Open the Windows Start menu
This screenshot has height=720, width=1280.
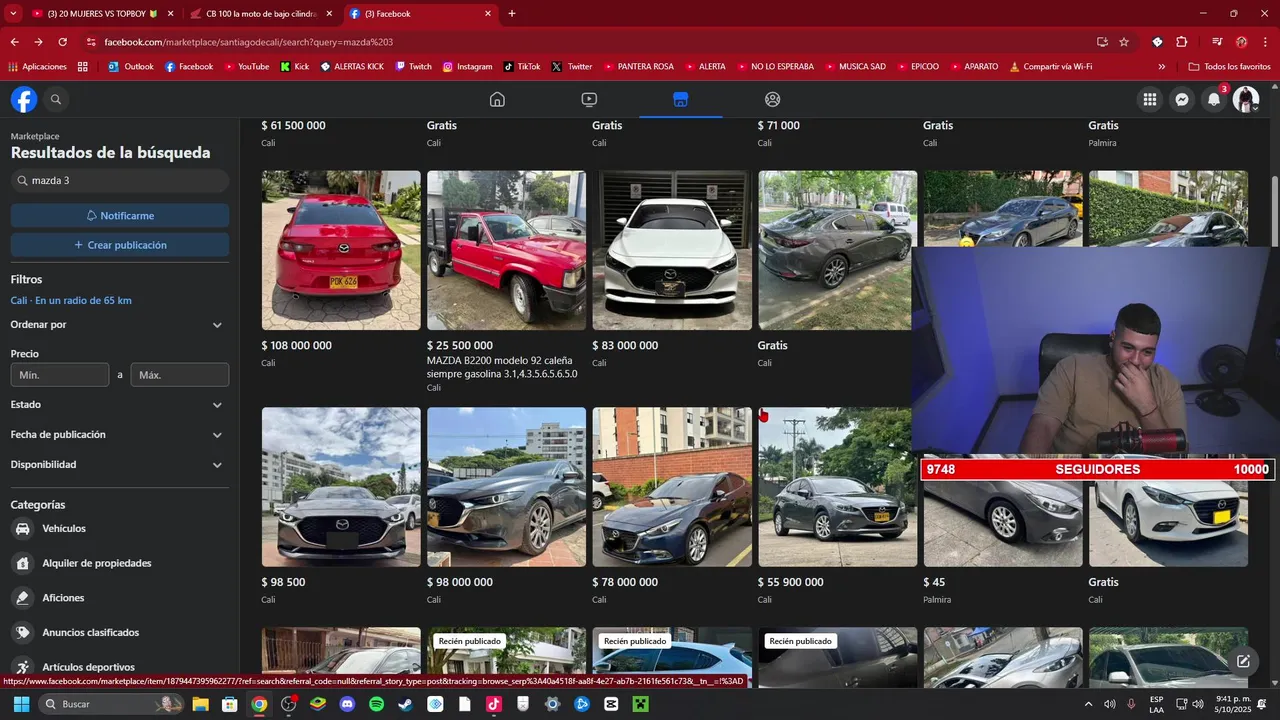point(21,704)
